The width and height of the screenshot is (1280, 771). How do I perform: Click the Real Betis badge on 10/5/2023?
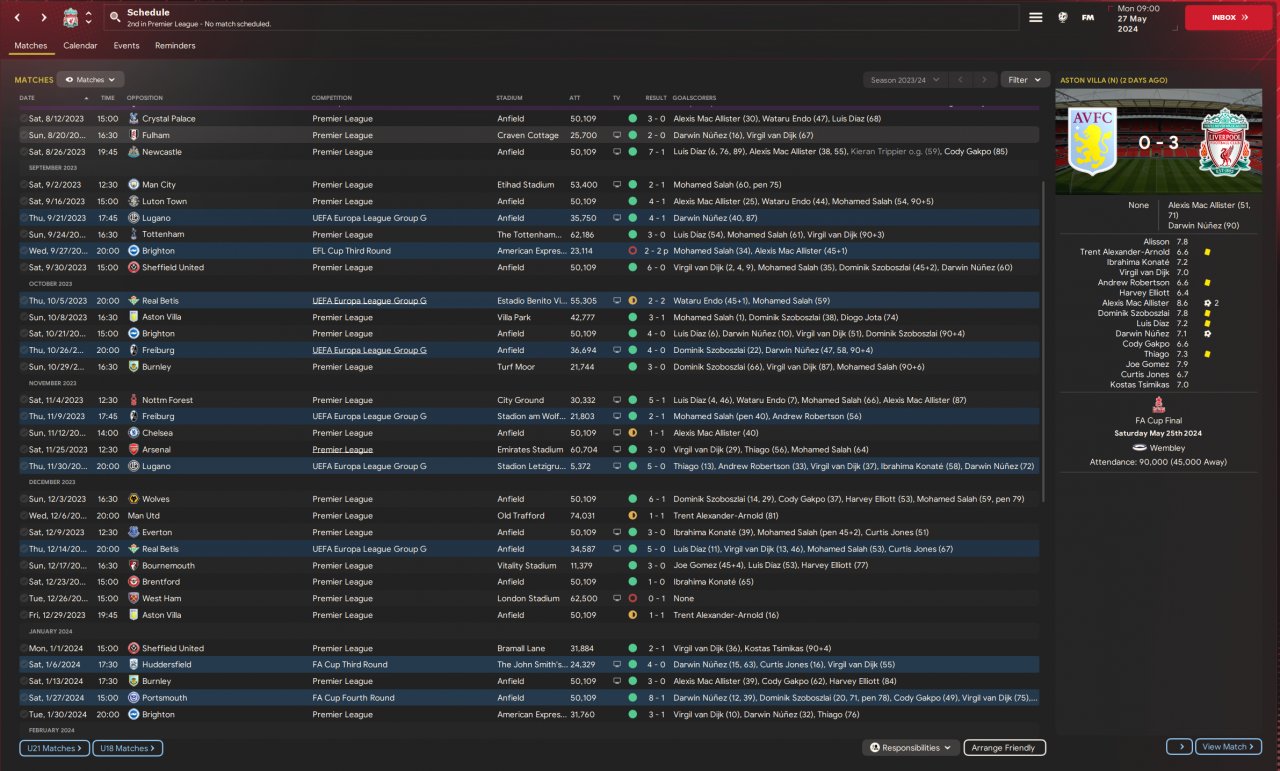133,300
